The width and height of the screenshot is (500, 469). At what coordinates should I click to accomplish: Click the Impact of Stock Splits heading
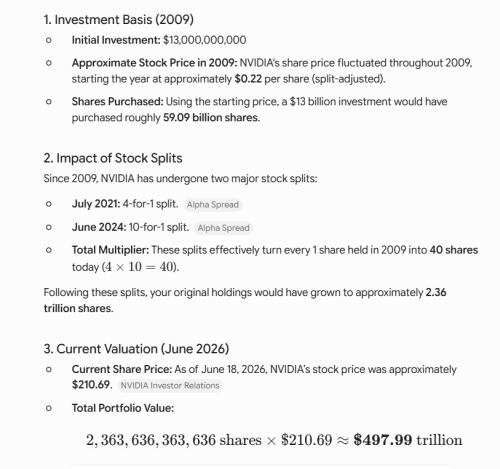pos(113,158)
